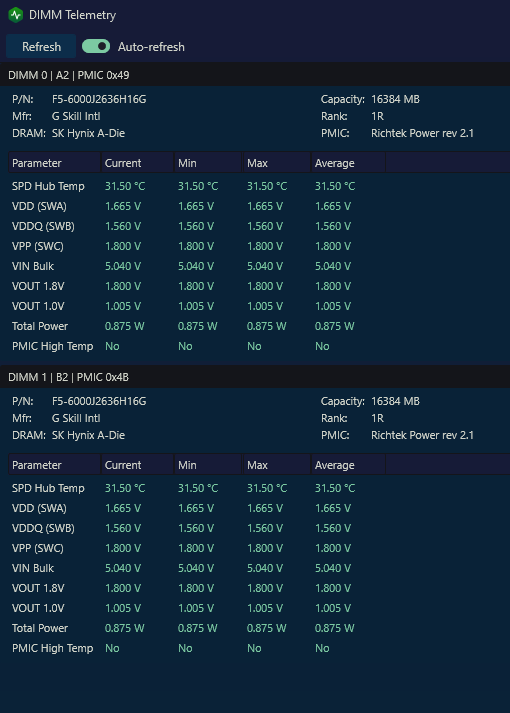510x713 pixels.
Task: Click the Refresh button
Action: tap(41, 46)
